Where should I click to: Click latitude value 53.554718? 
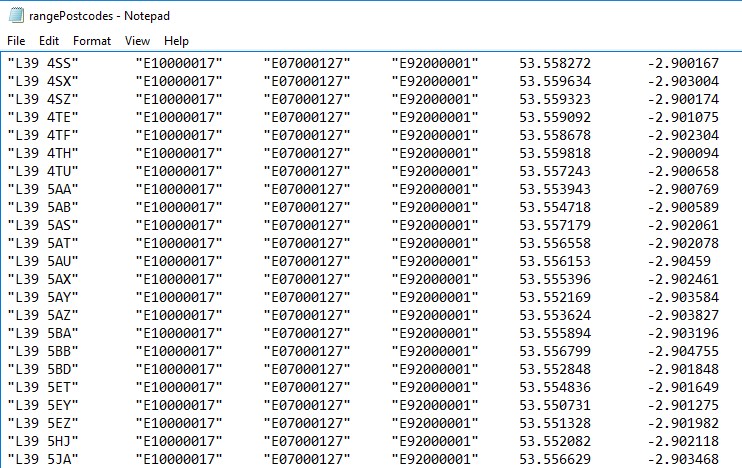555,207
